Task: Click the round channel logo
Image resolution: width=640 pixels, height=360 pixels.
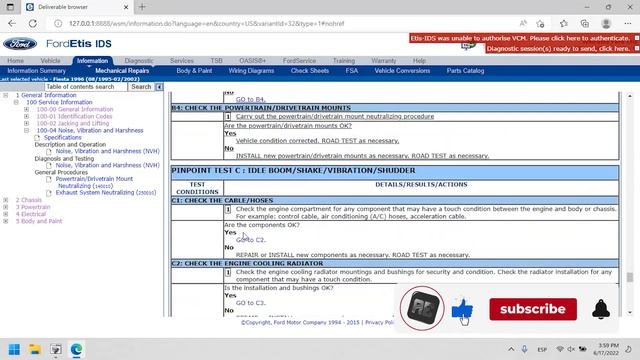Action: pos(422,308)
